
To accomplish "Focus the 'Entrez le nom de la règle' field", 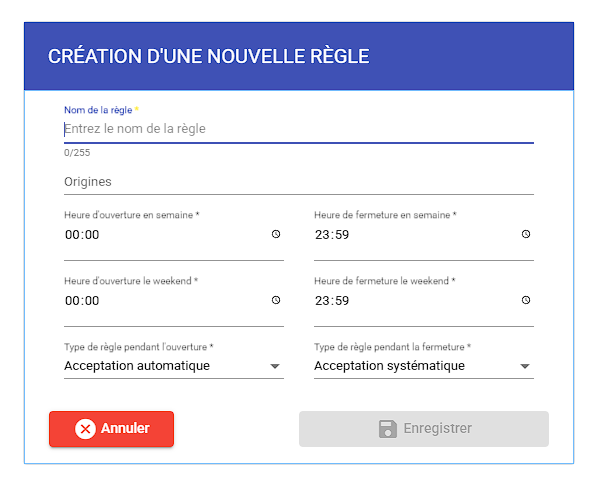I will (x=299, y=129).
